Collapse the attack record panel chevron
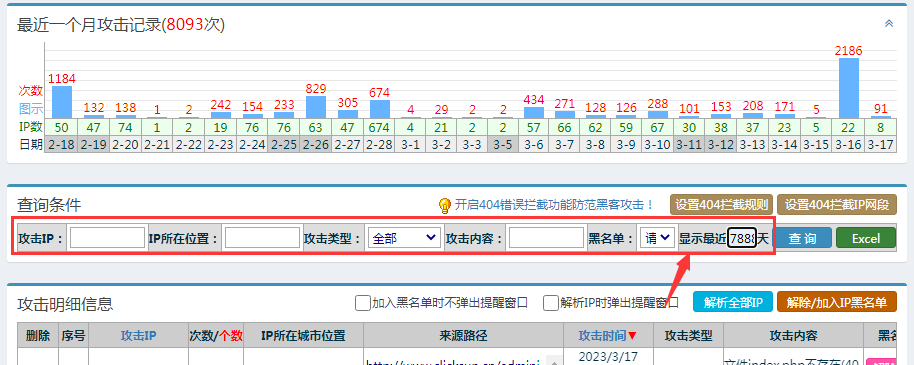This screenshot has height=365, width=914. pos(889,23)
